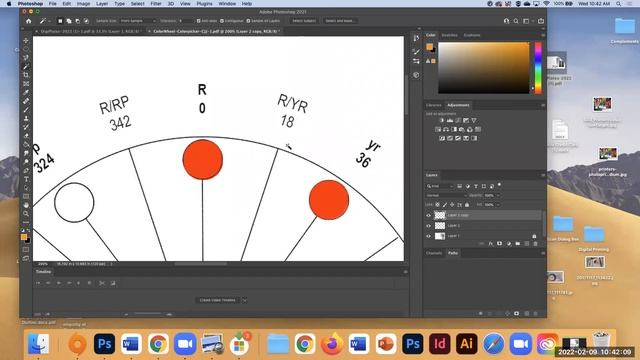Switch to the Channels tab
The image size is (640, 360).
click(434, 253)
